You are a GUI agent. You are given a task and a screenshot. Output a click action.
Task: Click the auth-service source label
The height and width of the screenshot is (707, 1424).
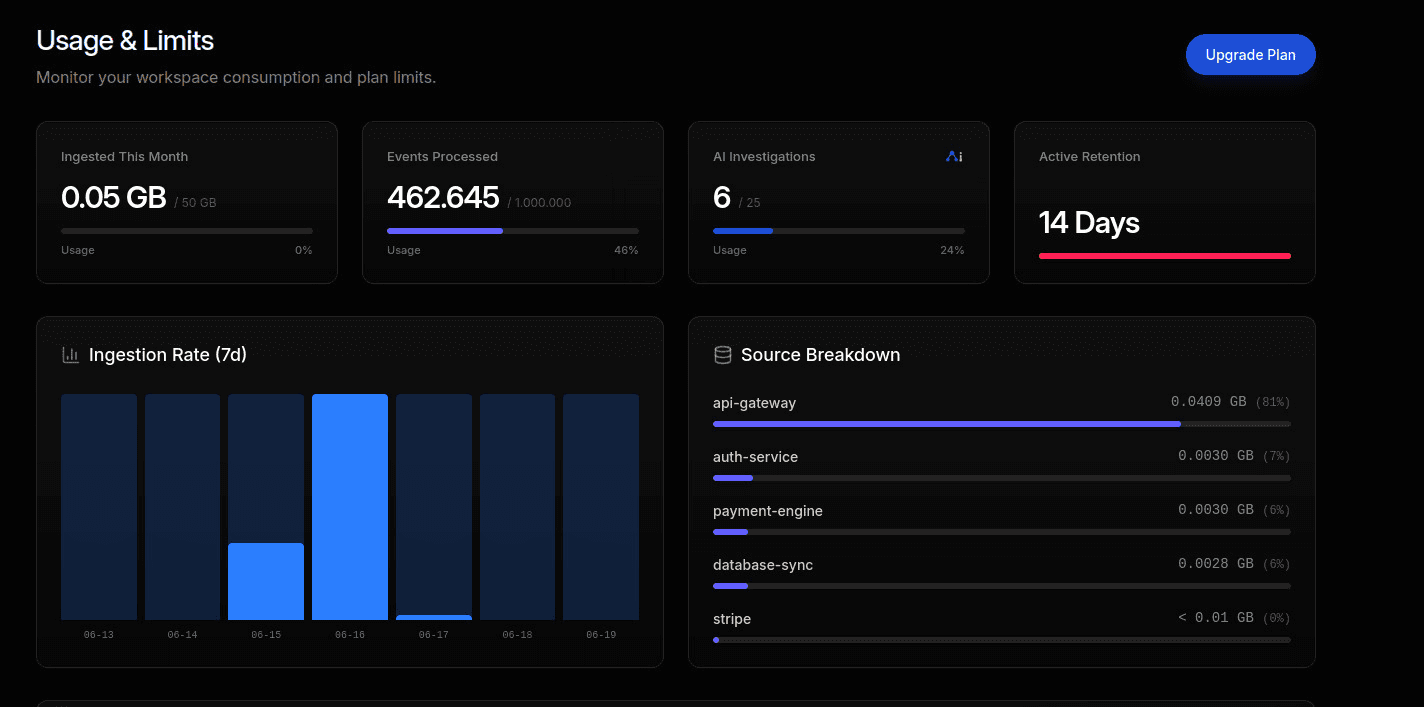[x=755, y=457]
